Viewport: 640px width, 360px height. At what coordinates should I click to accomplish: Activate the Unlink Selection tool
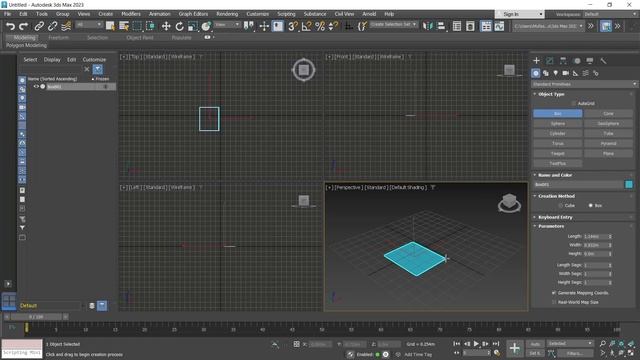(x=52, y=27)
